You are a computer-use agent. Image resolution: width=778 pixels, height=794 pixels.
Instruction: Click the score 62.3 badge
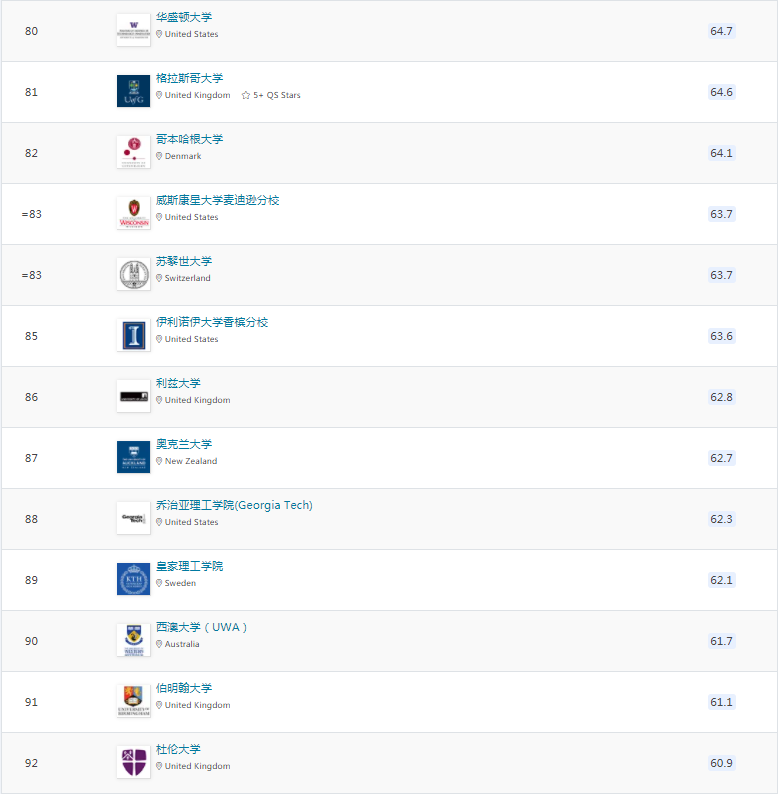click(x=721, y=519)
